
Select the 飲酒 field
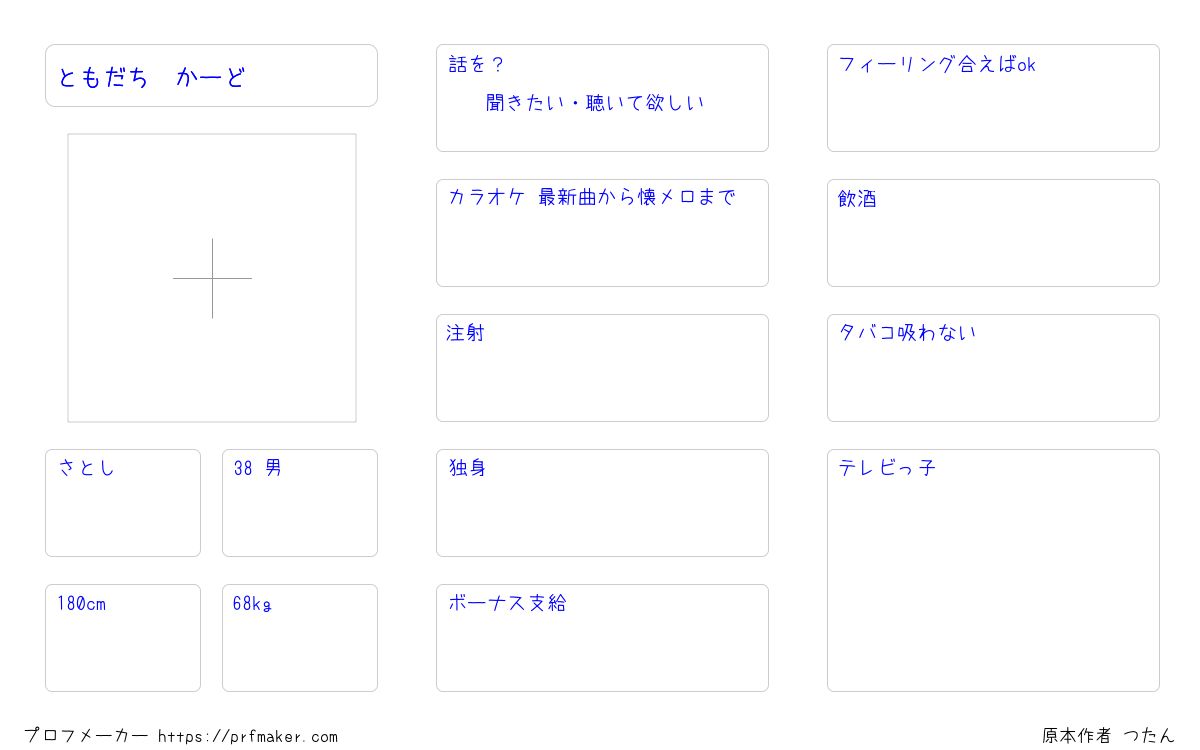tap(993, 233)
